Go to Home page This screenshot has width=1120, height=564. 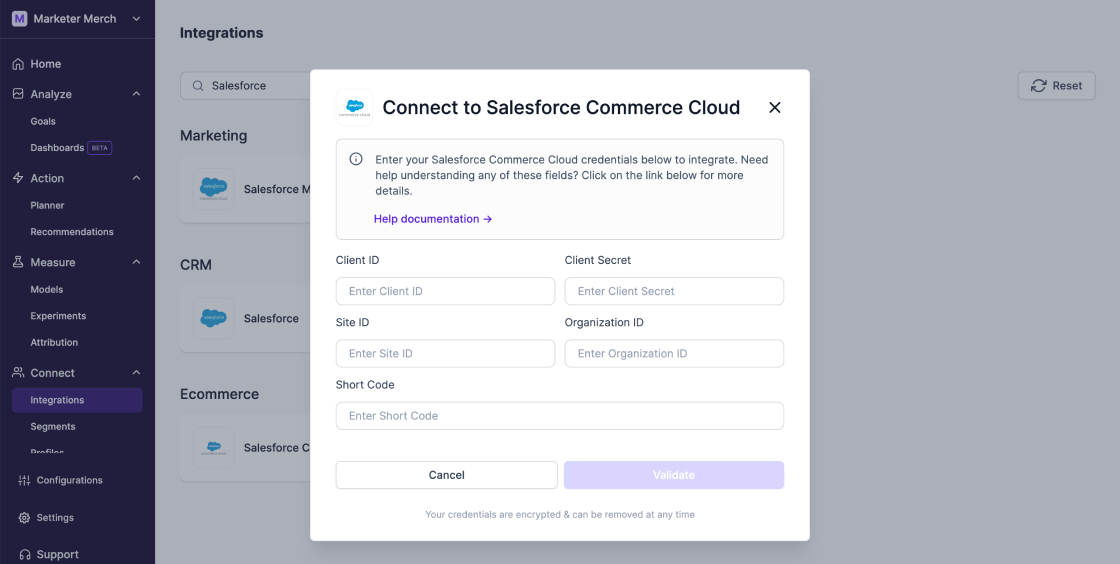[x=46, y=64]
